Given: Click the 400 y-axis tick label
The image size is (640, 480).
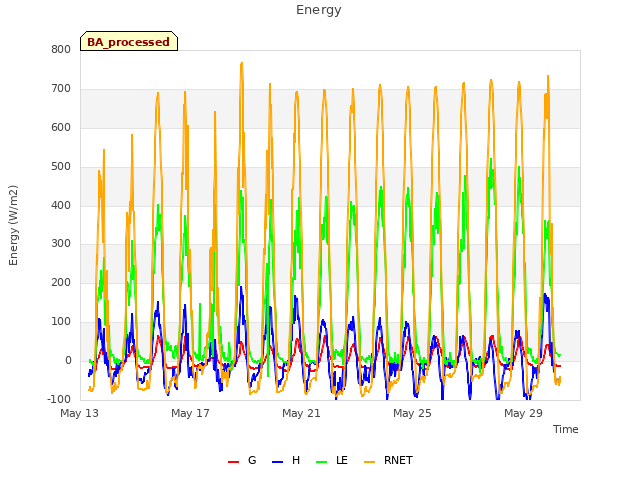Looking at the screenshot, I should 61,205.
